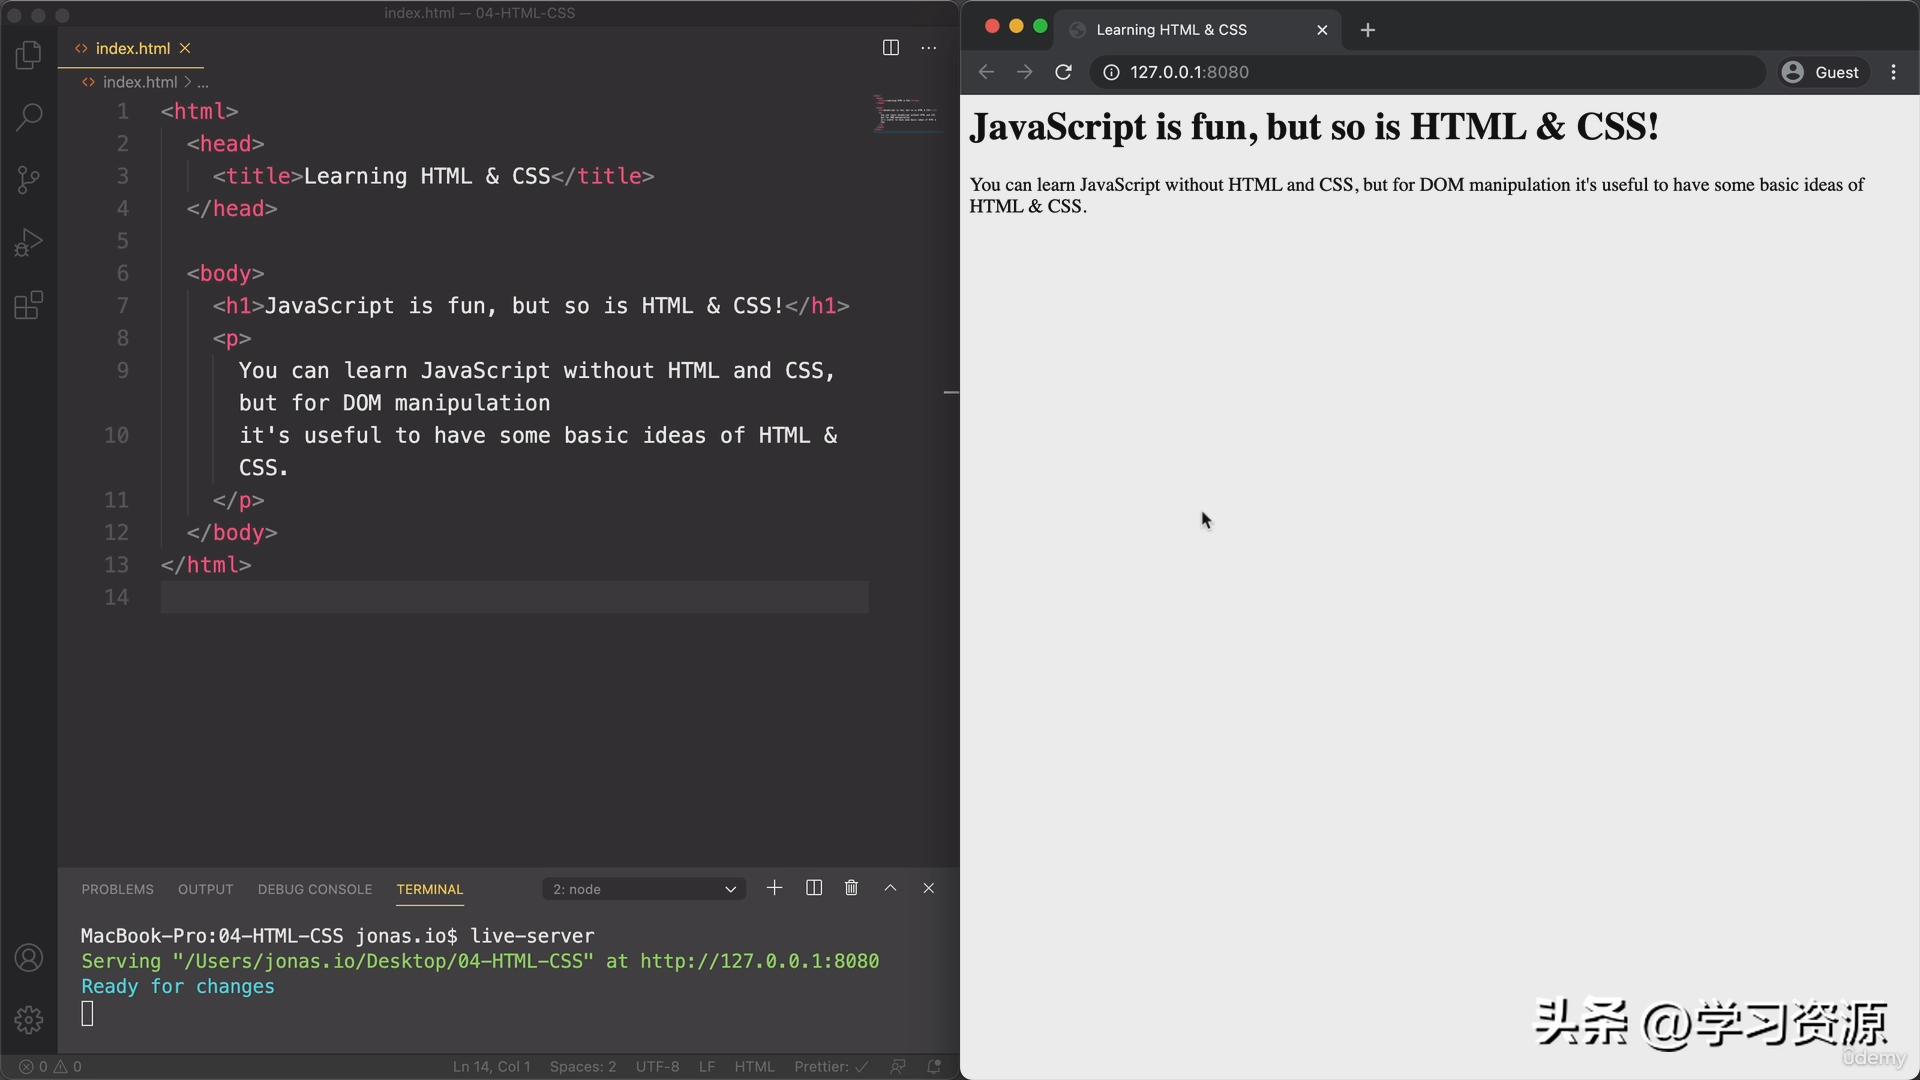
Task: Open the Extensions view
Action: click(28, 305)
